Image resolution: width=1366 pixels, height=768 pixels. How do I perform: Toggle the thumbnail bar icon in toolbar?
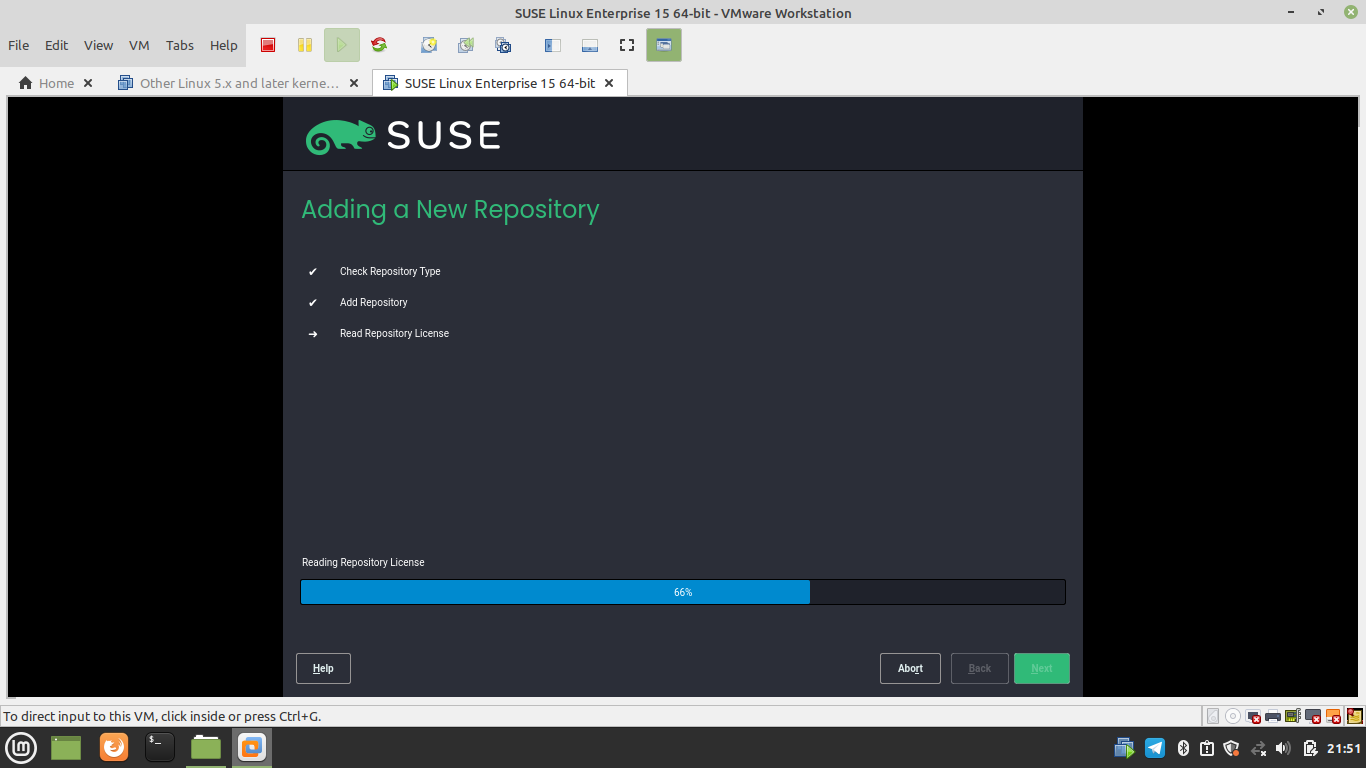tap(590, 45)
